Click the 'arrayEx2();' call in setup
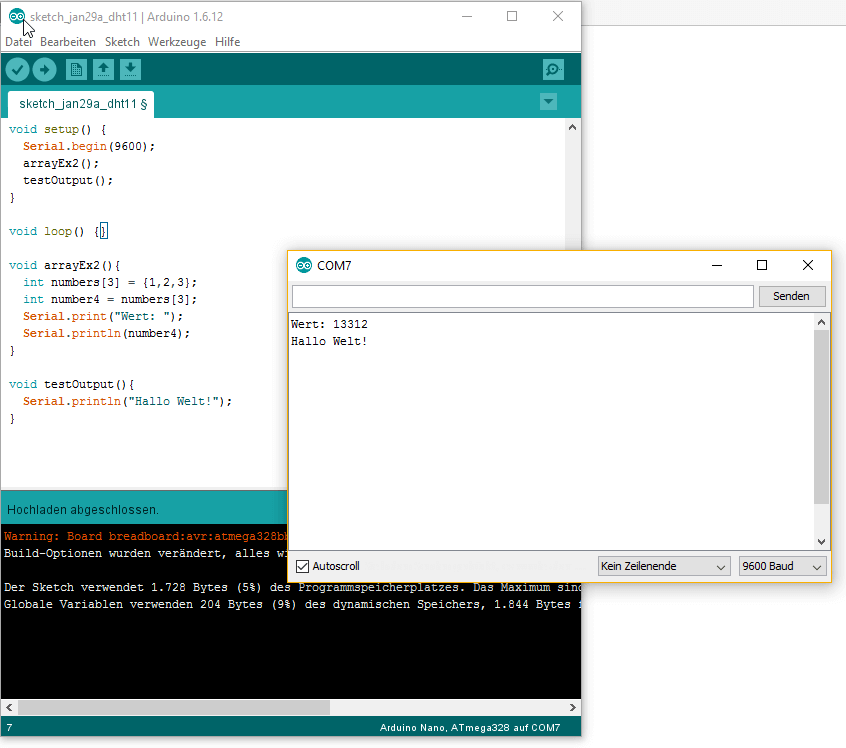 [x=61, y=163]
